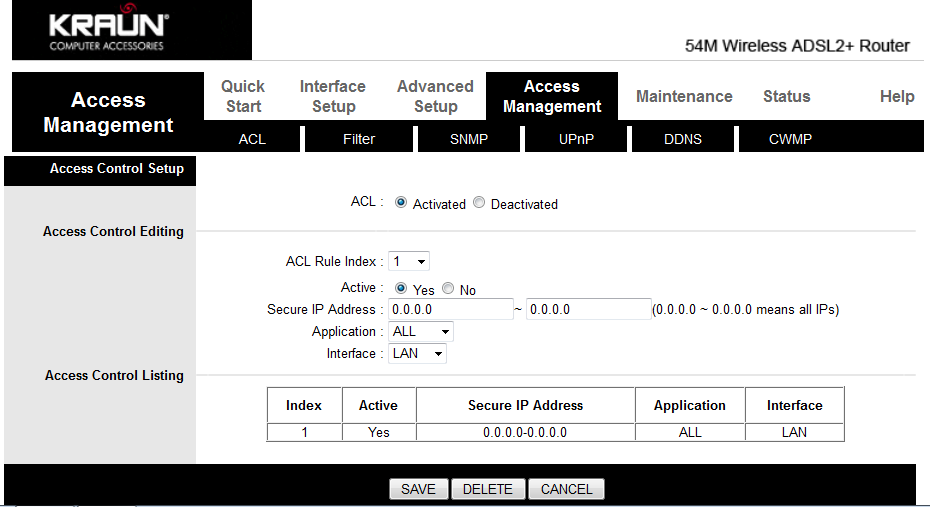Expand the Application dropdown
This screenshot has width=930, height=507.
(x=421, y=332)
